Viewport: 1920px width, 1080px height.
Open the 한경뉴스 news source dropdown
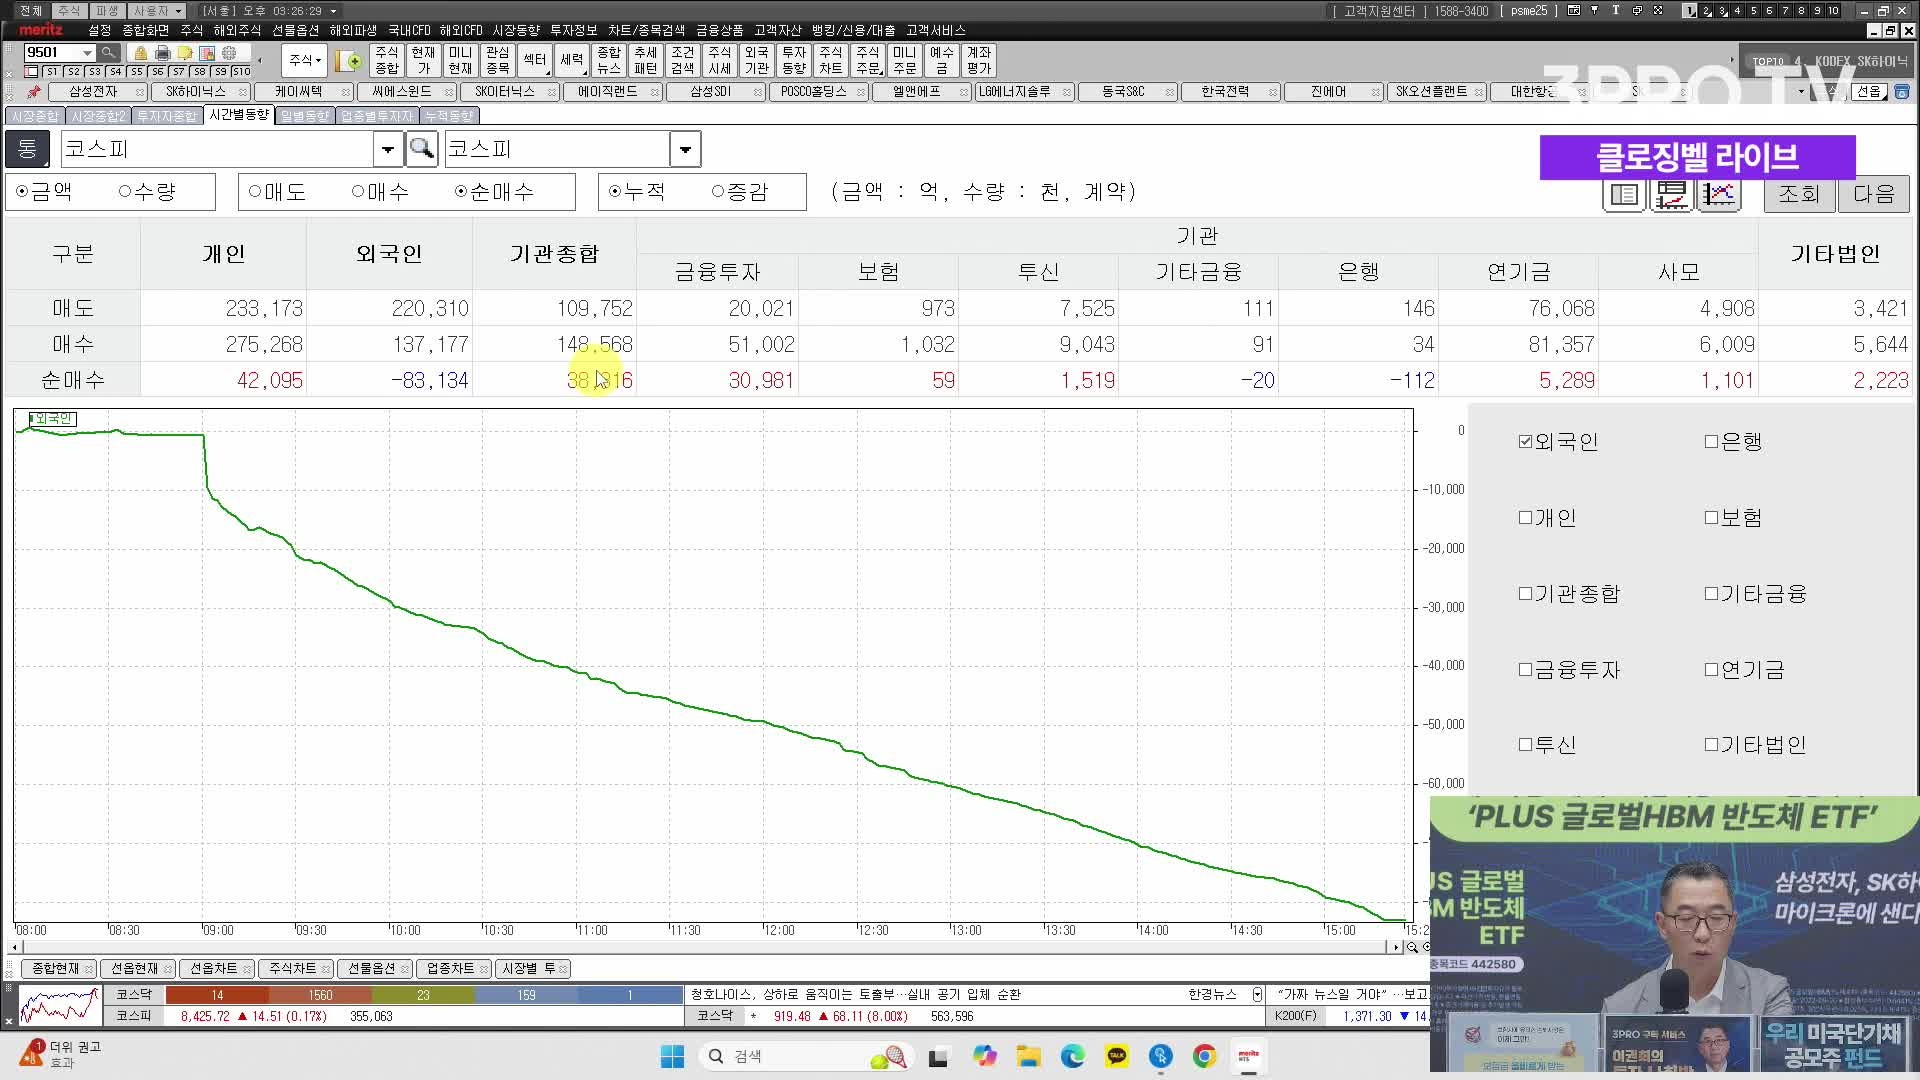point(1257,995)
